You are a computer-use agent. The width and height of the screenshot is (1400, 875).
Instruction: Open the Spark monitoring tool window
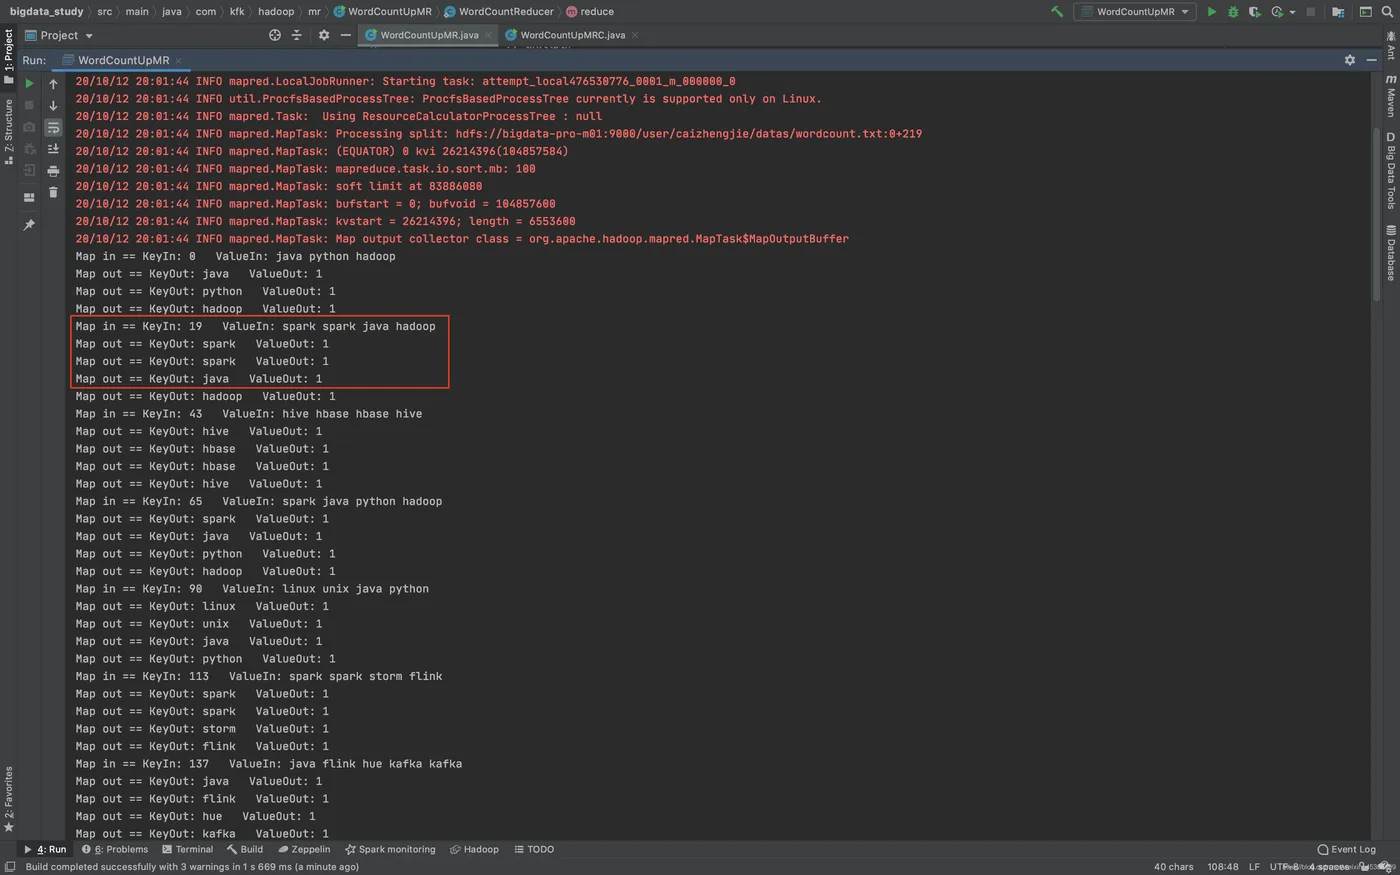tap(390, 849)
